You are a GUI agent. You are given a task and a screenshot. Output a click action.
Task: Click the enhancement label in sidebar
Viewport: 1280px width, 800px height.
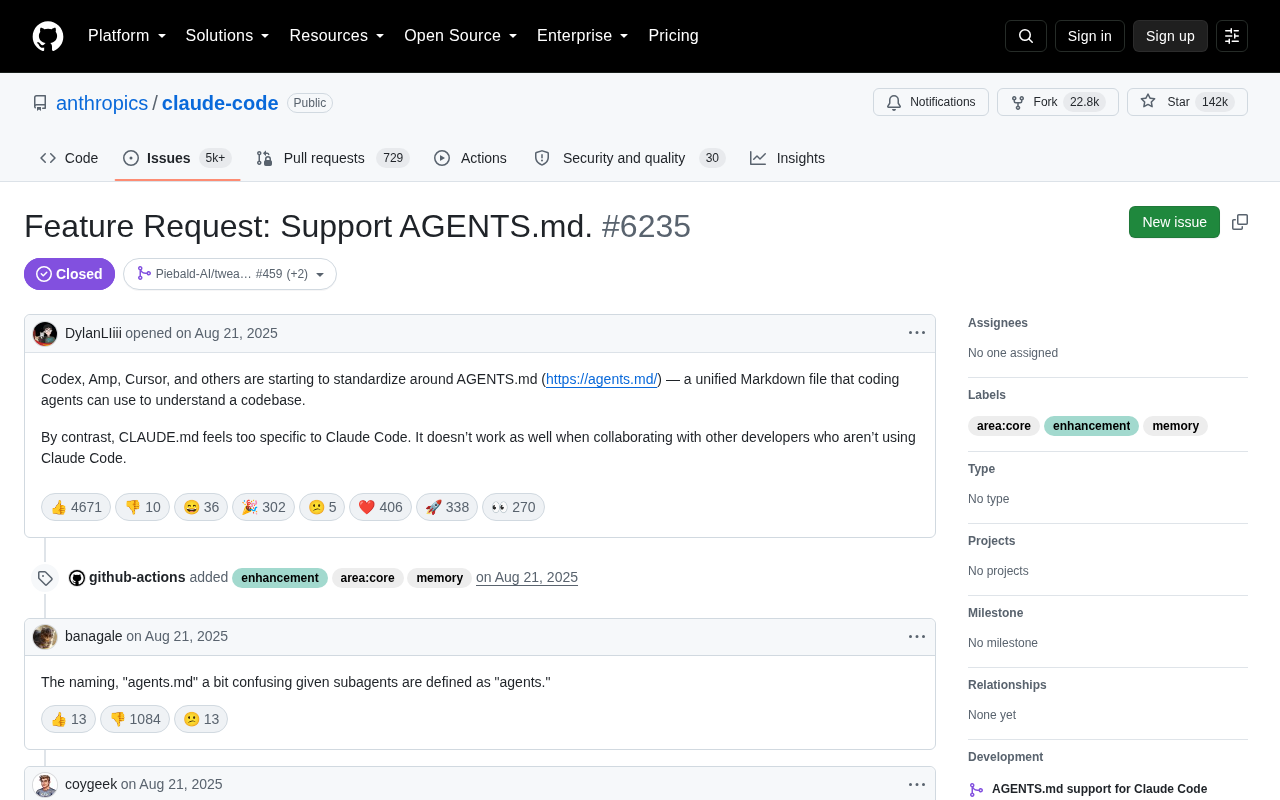(1091, 426)
